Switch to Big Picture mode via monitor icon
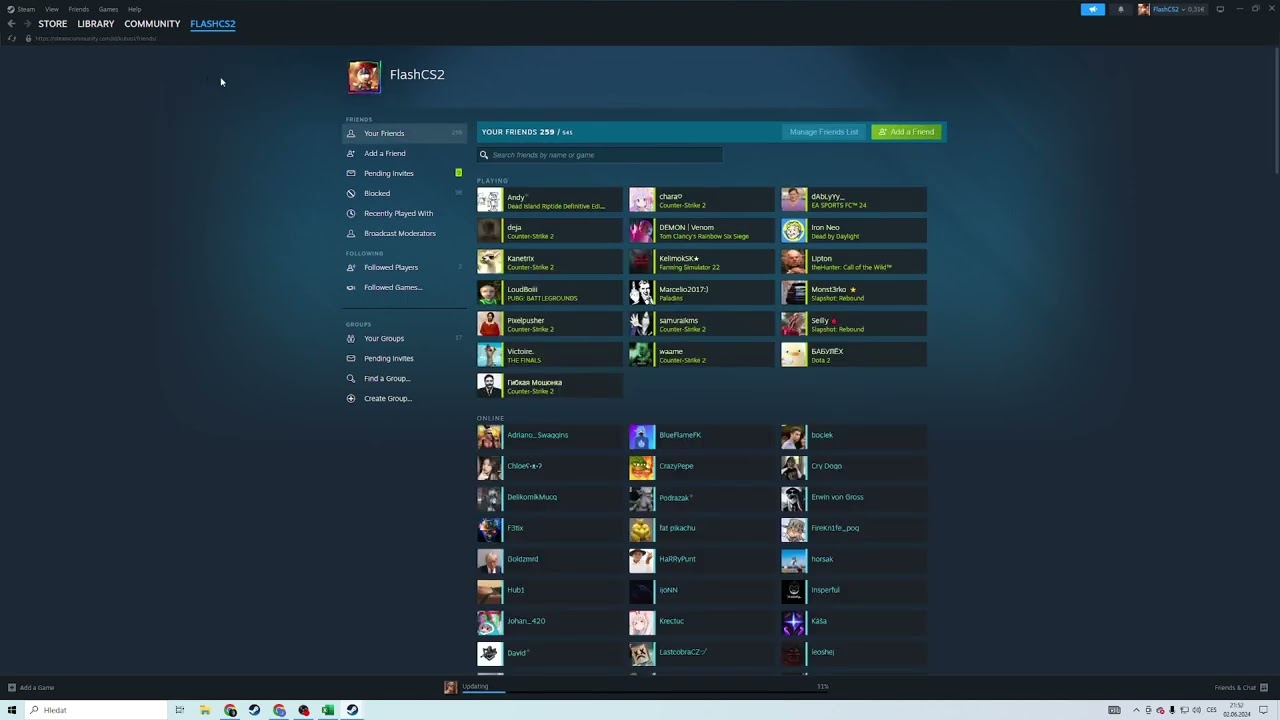Image resolution: width=1280 pixels, height=720 pixels. pos(1220,9)
